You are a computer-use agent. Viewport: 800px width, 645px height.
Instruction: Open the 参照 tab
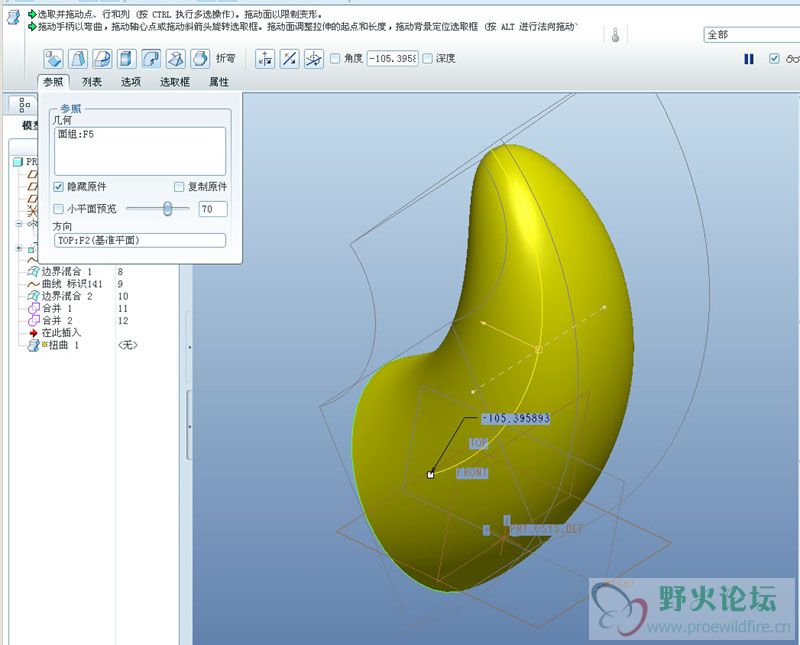53,82
